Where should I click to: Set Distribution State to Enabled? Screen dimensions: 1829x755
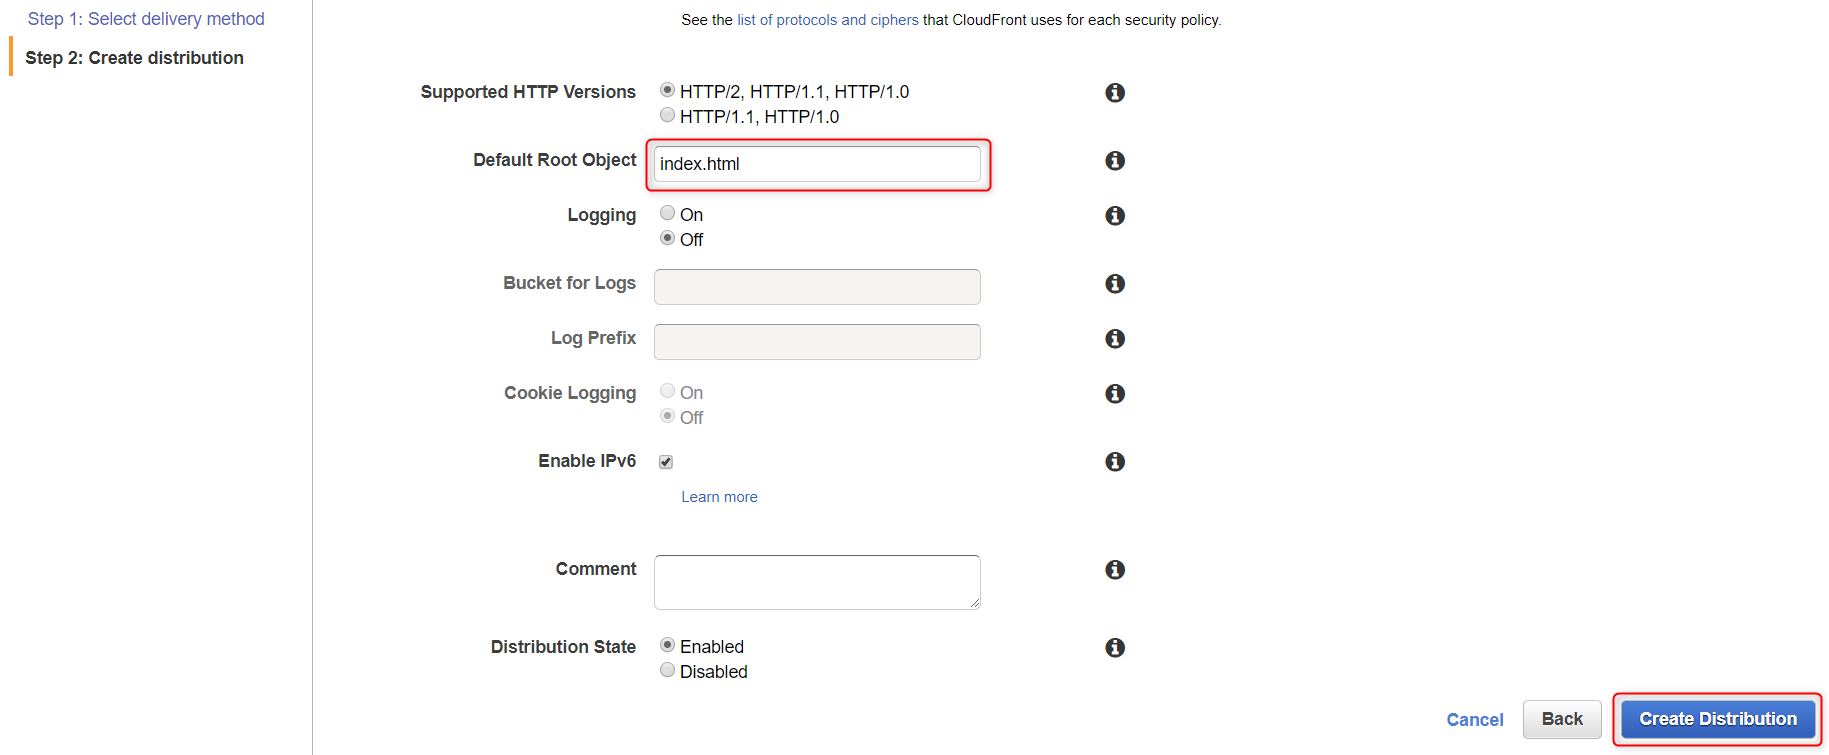click(x=667, y=645)
